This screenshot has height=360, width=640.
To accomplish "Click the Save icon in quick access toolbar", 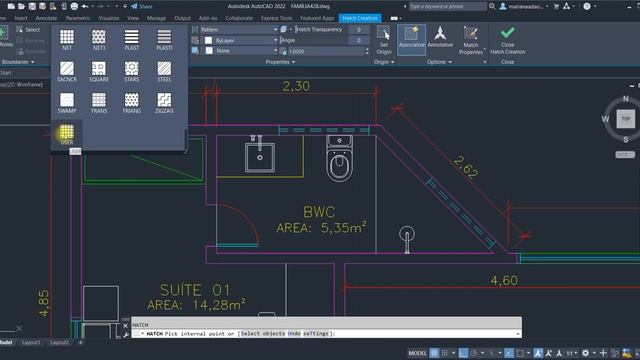I will click(32, 6).
